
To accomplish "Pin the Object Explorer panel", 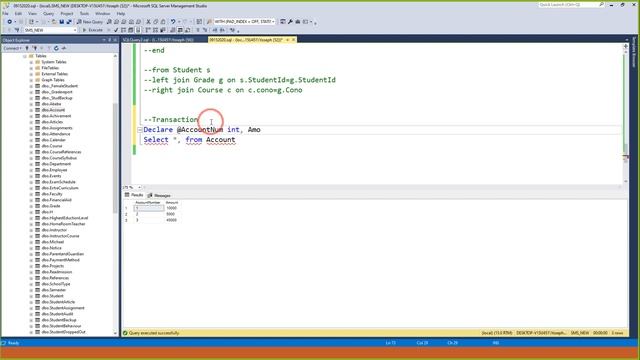I will coord(109,40).
